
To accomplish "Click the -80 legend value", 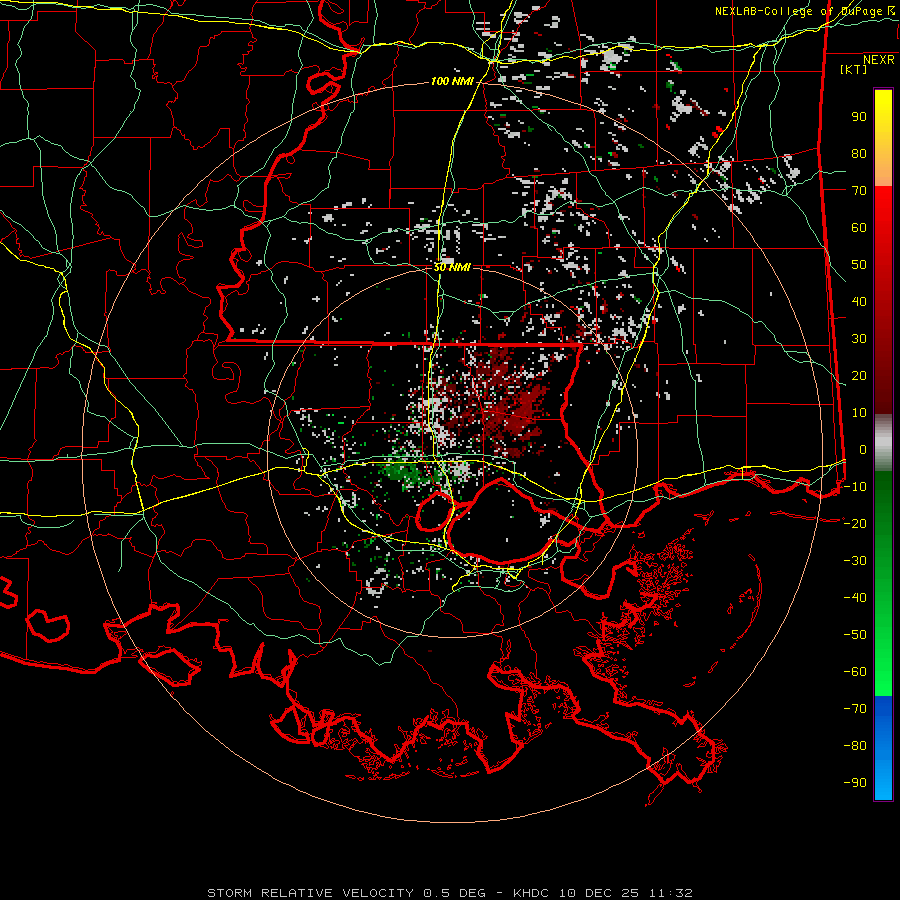I will click(855, 746).
